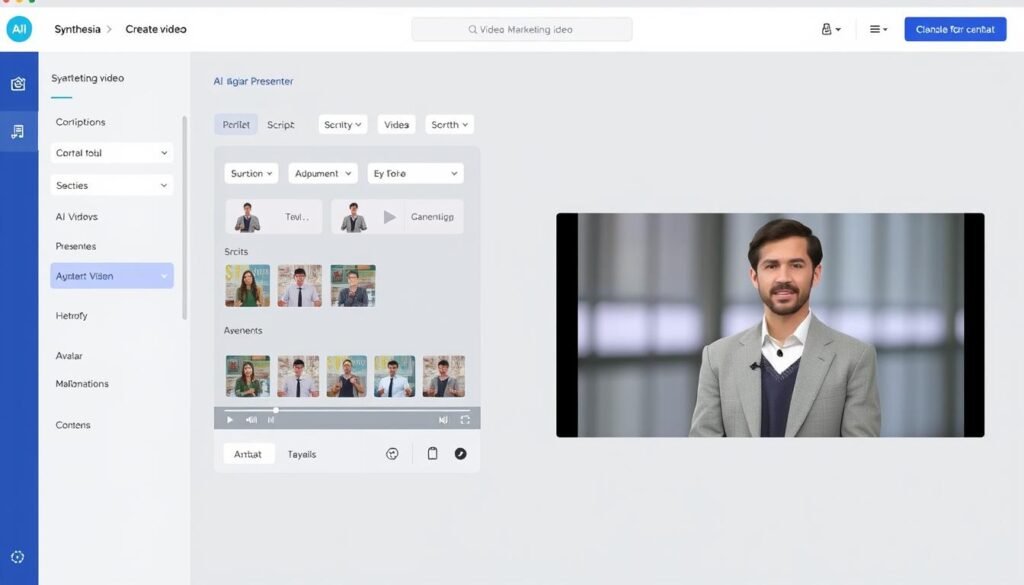The image size is (1024, 585).
Task: Click Create video in the breadcrumb
Action: pyautogui.click(x=155, y=29)
